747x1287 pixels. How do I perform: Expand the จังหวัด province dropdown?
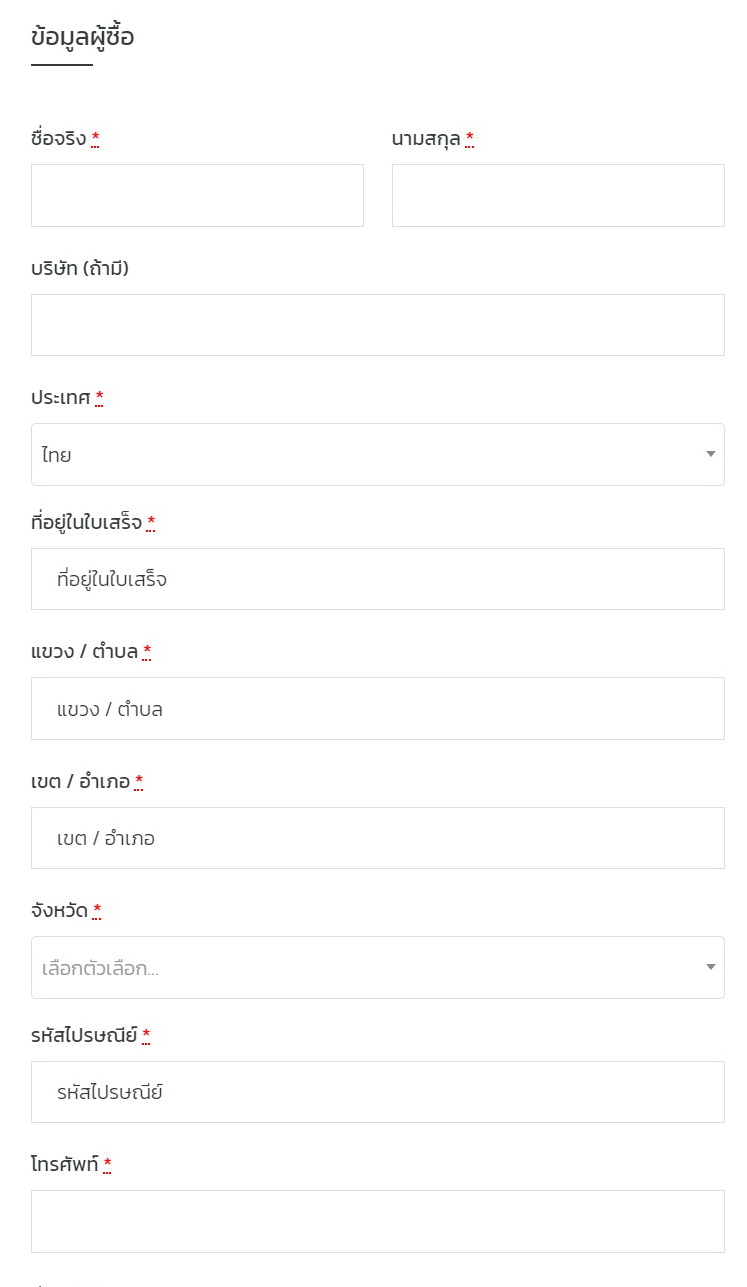point(377,967)
